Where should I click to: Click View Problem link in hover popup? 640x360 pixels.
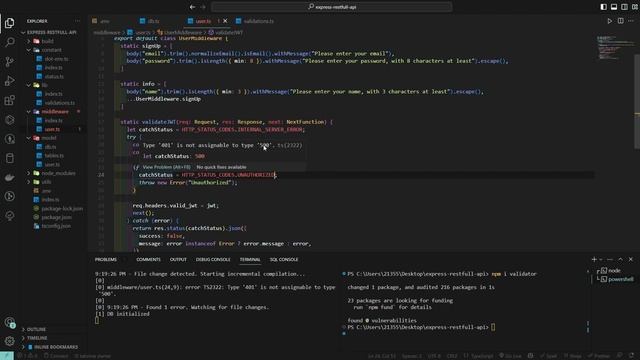click(167, 167)
